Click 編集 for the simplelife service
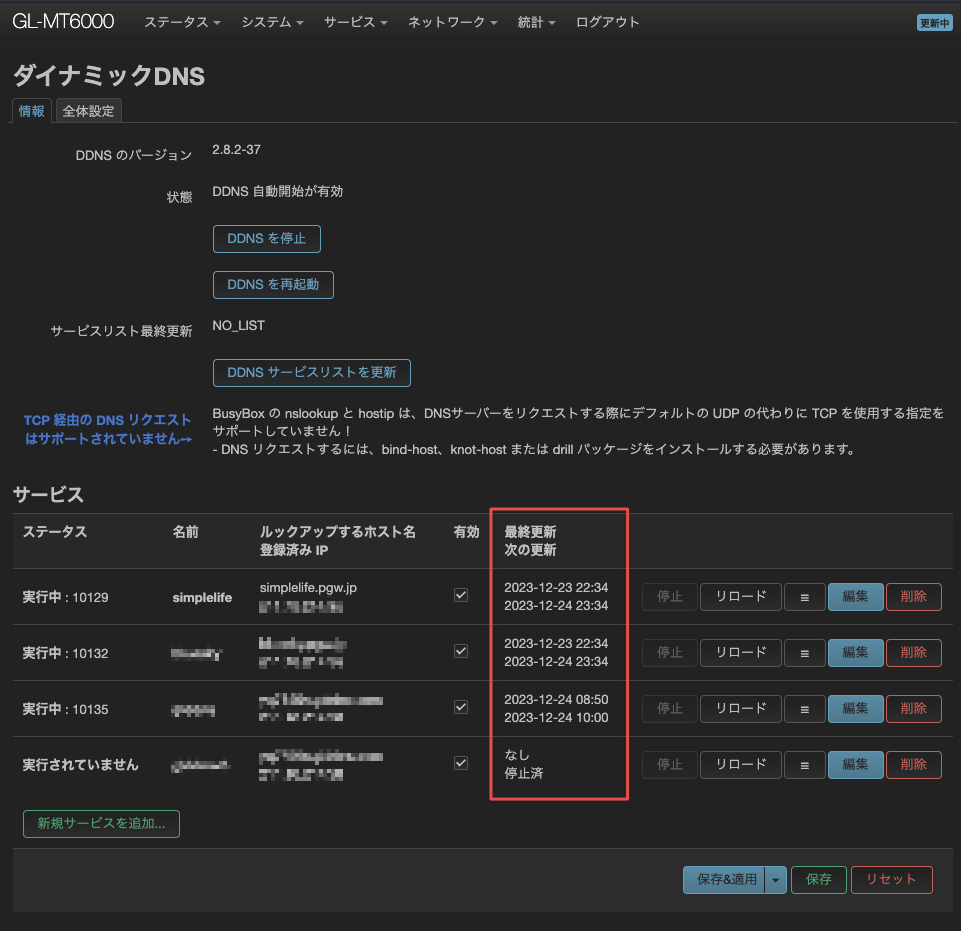 [x=855, y=597]
